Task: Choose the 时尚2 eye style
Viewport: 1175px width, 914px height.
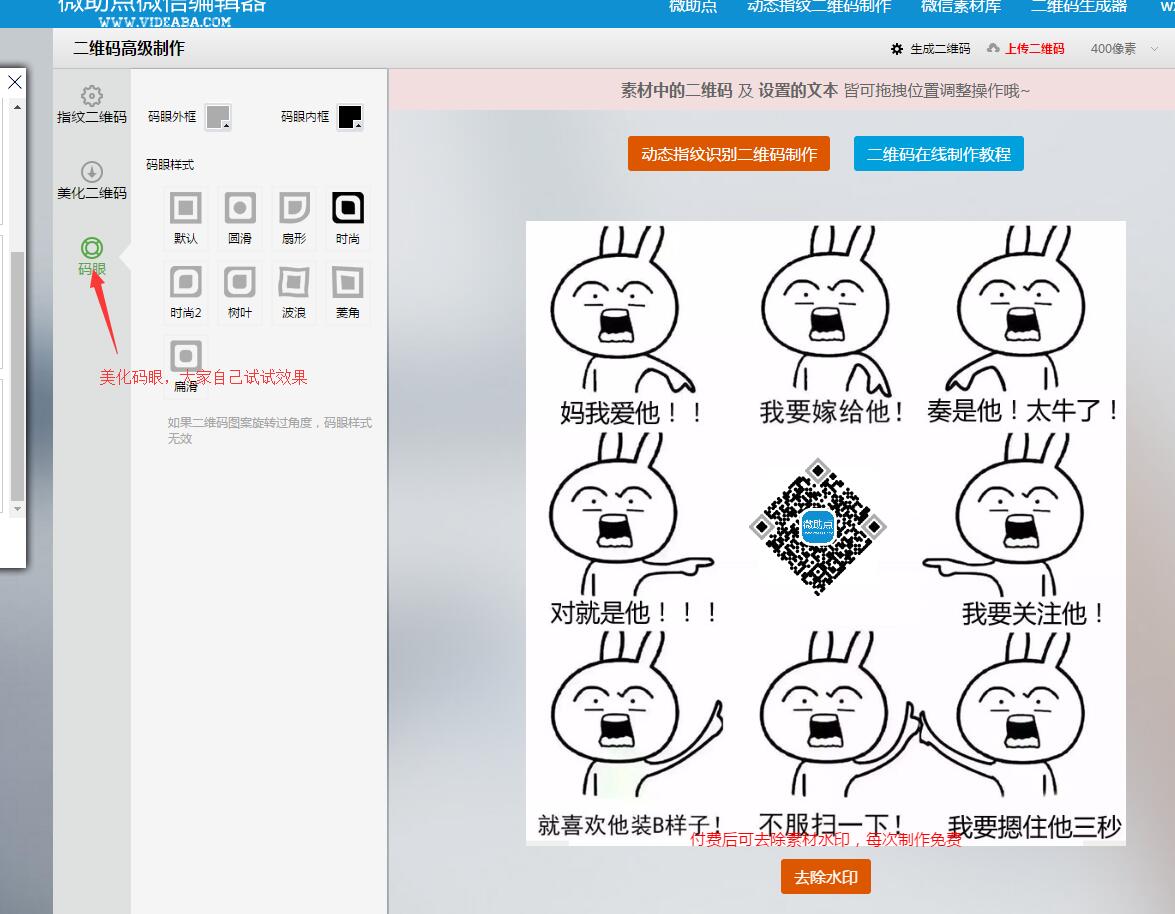Action: coord(186,292)
